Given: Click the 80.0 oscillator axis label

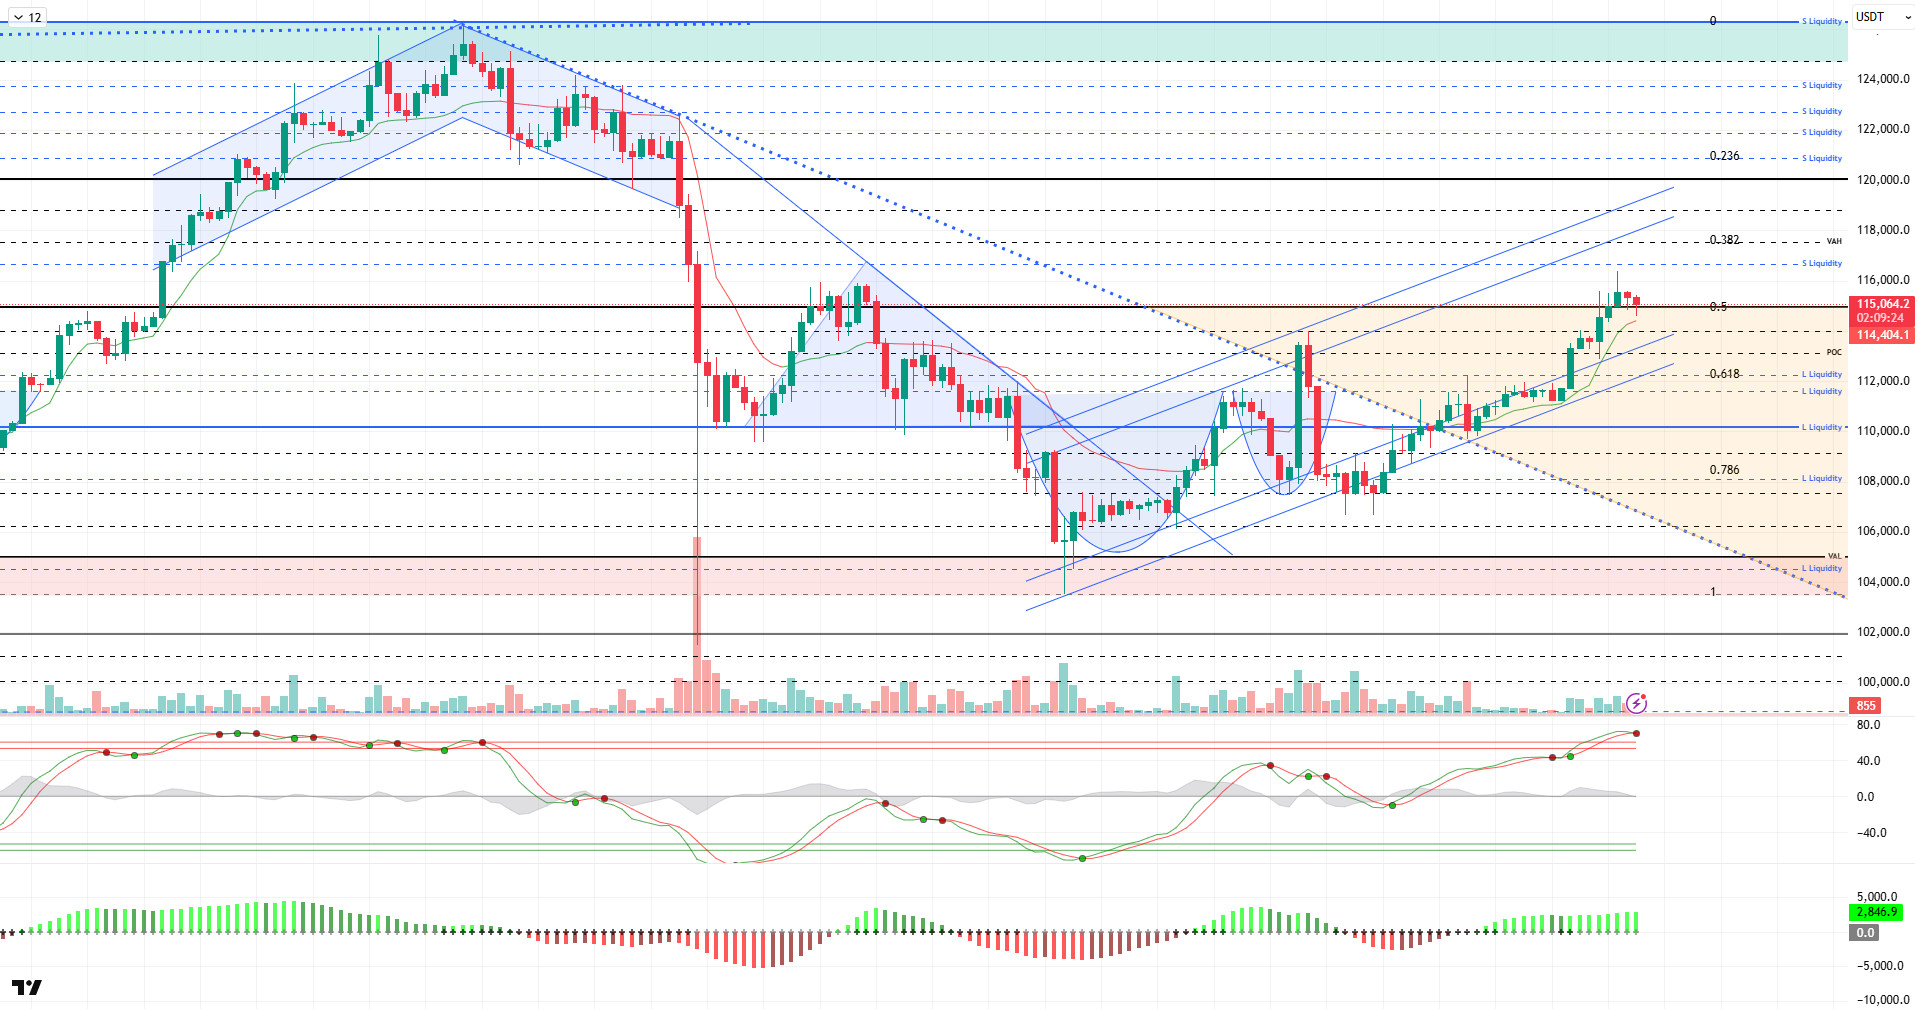Looking at the screenshot, I should pyautogui.click(x=1867, y=725).
